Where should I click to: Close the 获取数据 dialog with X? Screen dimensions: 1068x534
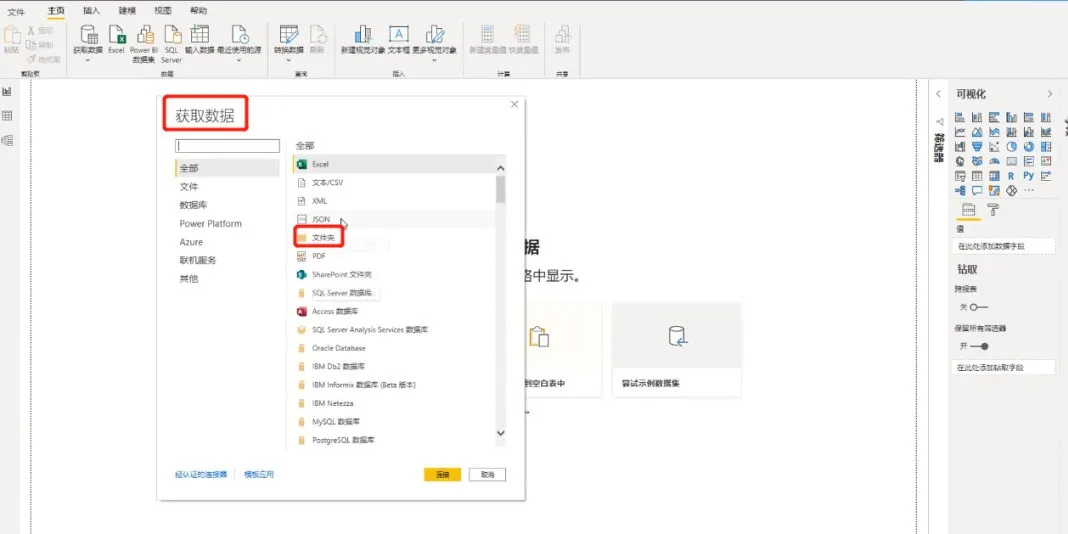(514, 104)
